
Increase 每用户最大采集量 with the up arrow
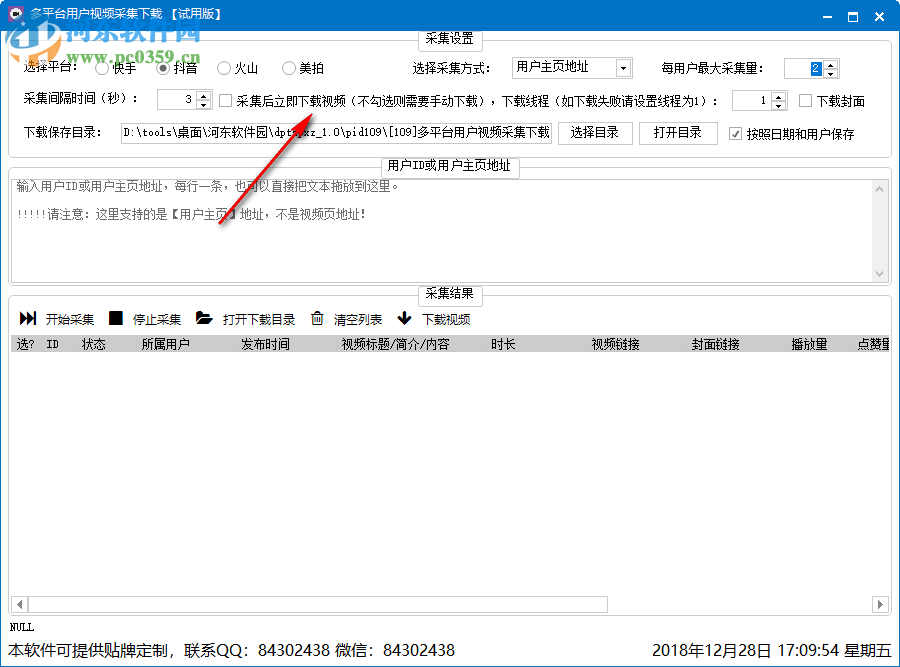[x=829, y=63]
